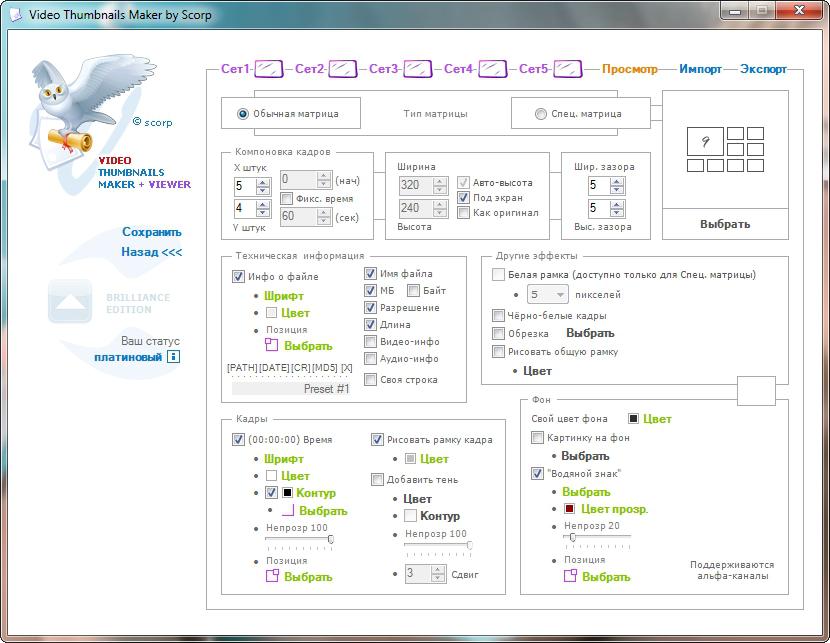
Task: Click the Сет1 preset slot icon
Action: (x=269, y=69)
